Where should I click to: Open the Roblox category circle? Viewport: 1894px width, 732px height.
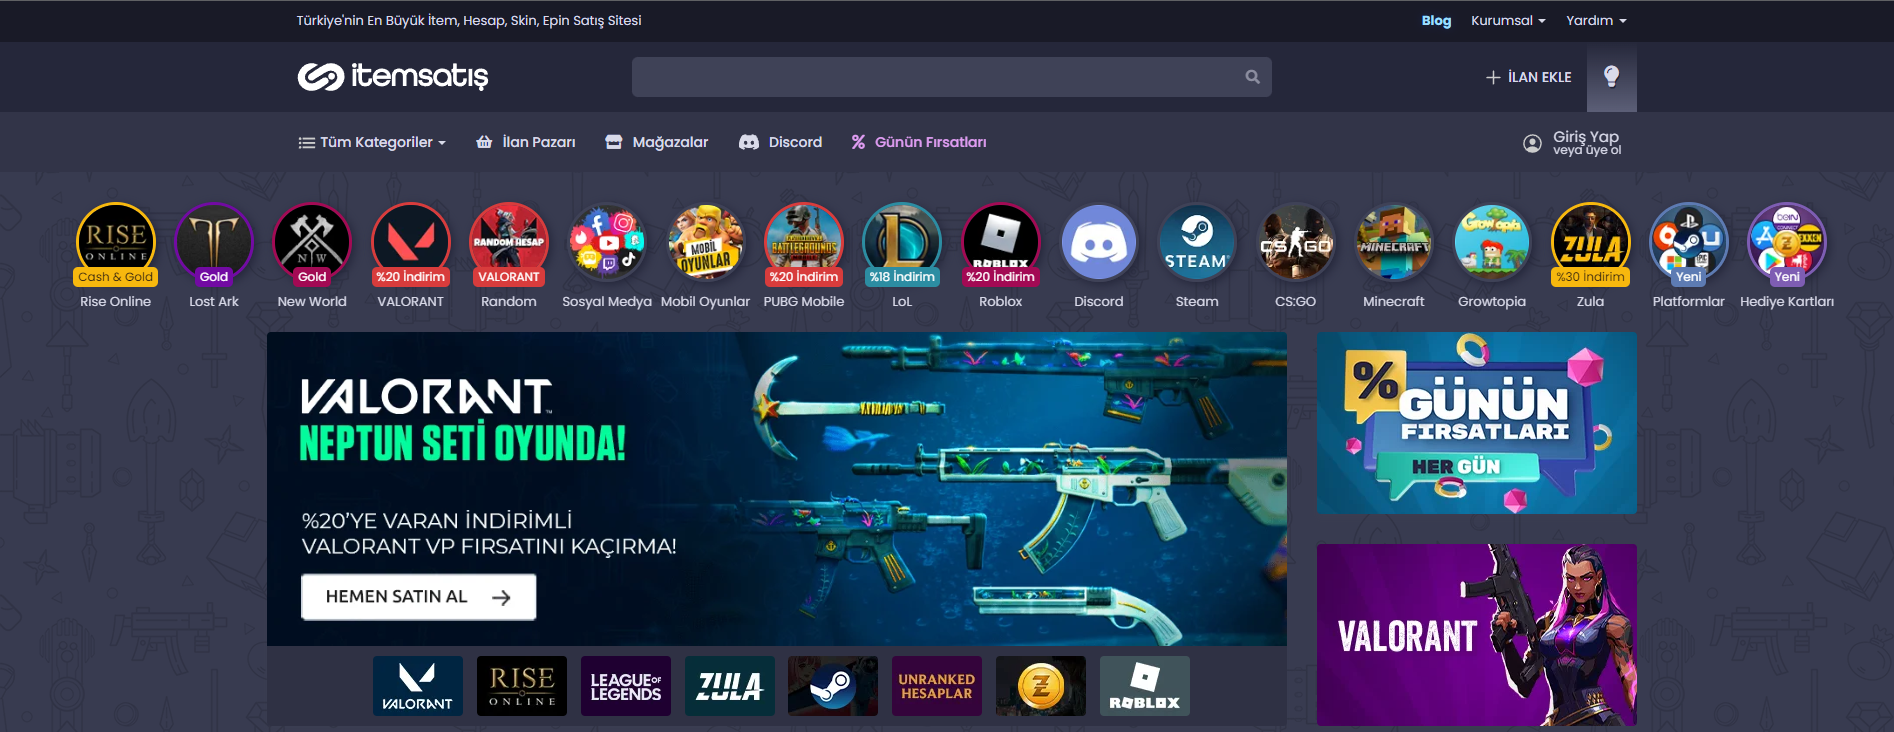[1000, 243]
